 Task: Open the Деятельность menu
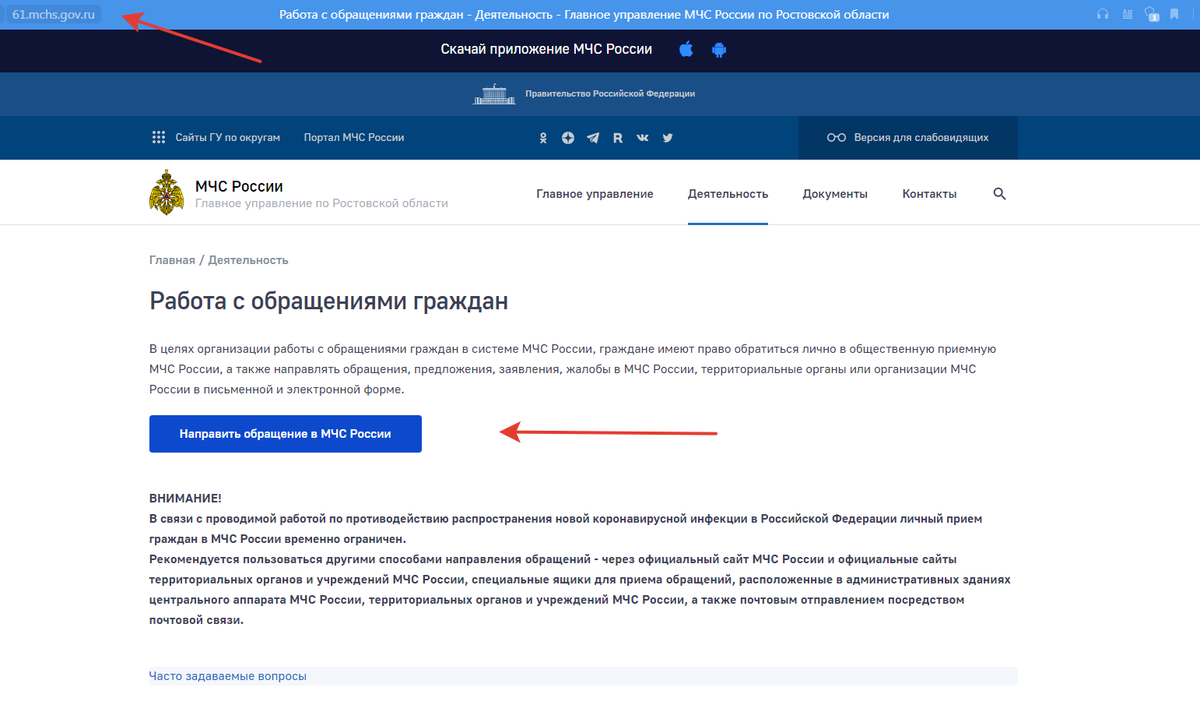coord(728,194)
